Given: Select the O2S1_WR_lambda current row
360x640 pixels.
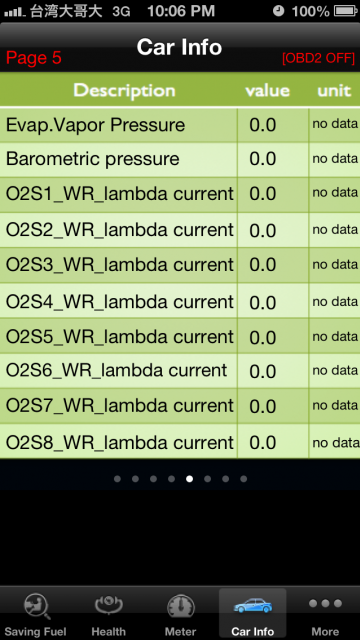Looking at the screenshot, I should [x=180, y=195].
